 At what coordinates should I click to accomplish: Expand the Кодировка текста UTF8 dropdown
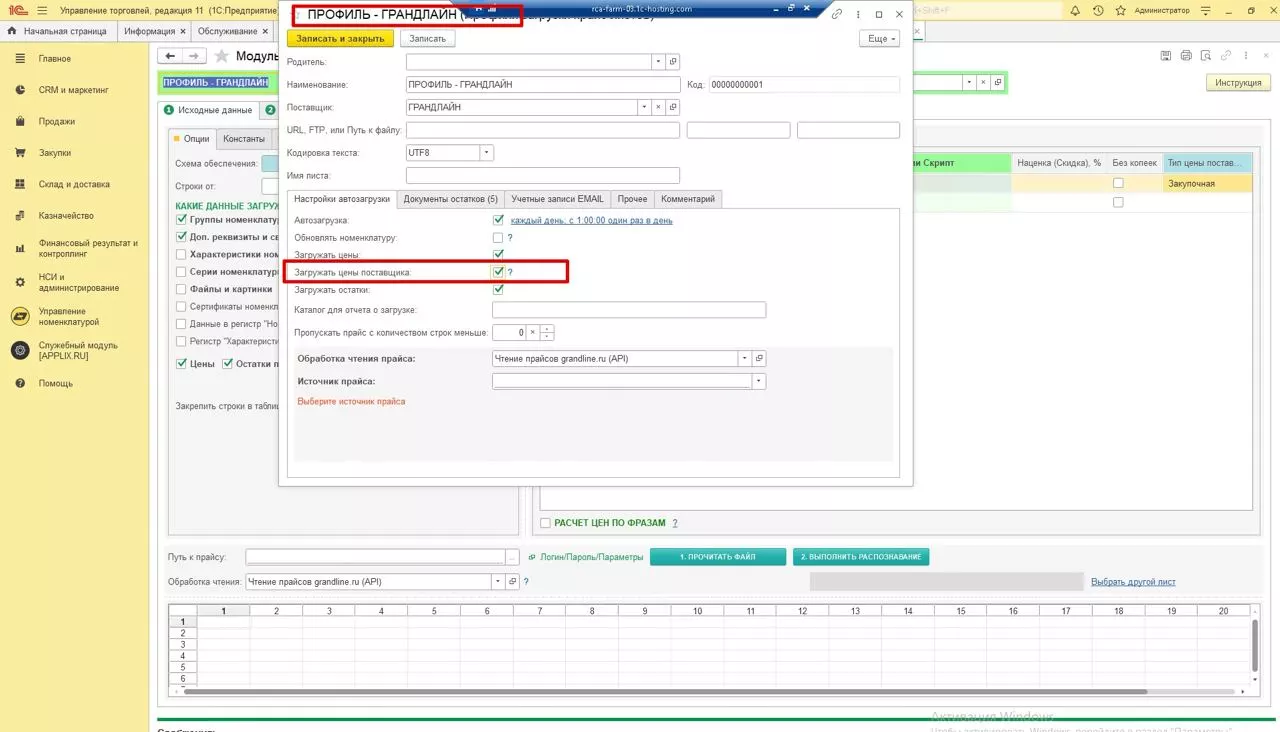(x=487, y=153)
